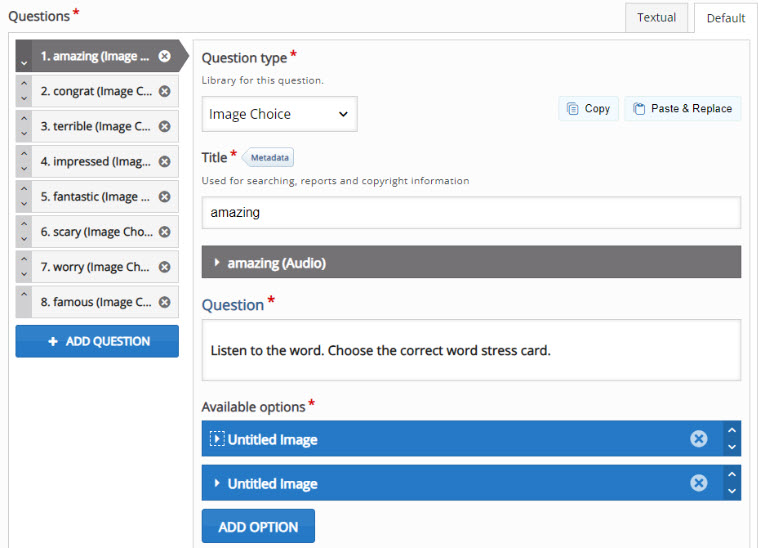758x548 pixels.
Task: Expand the first Untitled Image option
Action: point(217,439)
